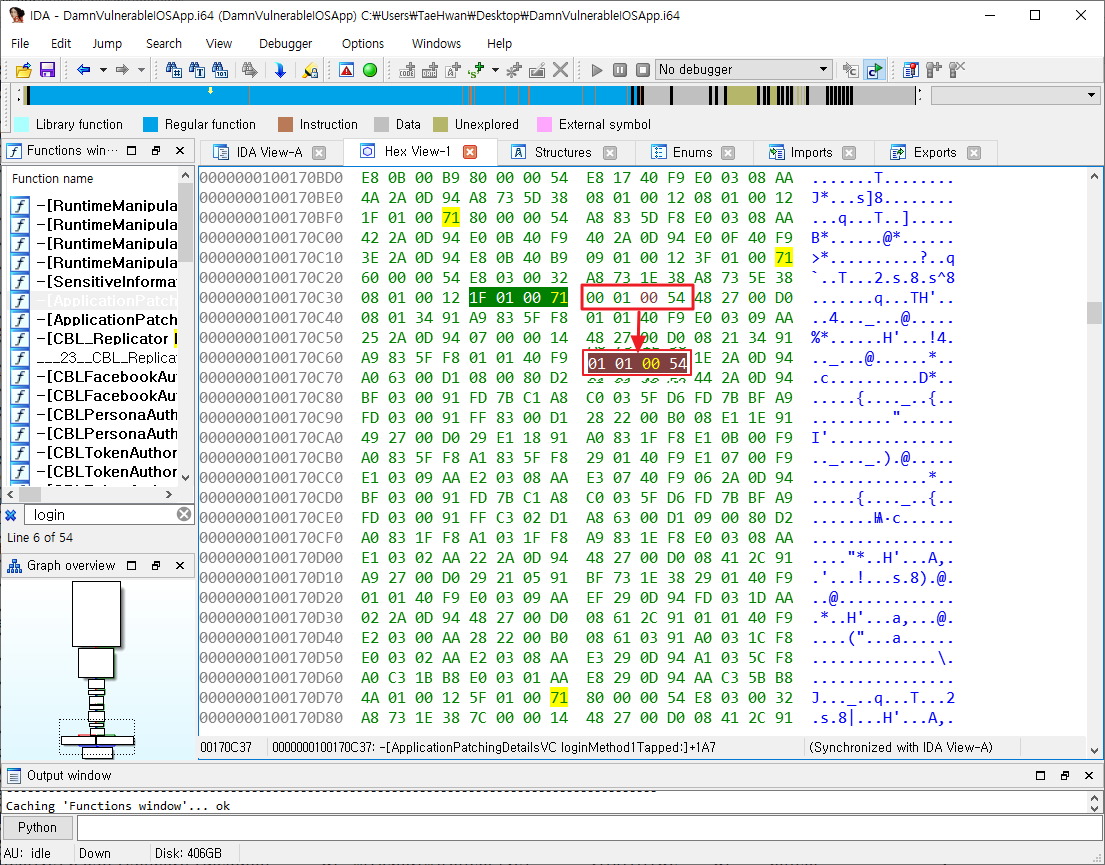Close the Structures tab
1105x865 pixels.
point(610,152)
